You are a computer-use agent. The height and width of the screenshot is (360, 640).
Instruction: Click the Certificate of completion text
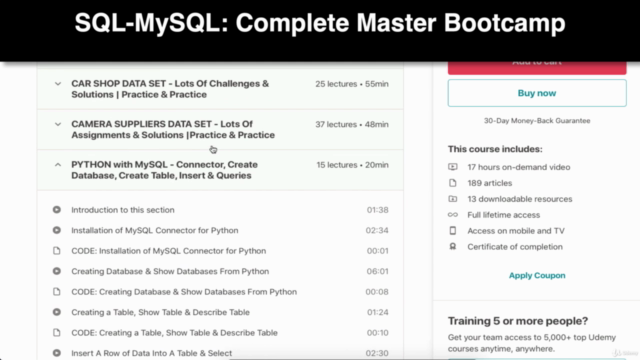[515, 247]
